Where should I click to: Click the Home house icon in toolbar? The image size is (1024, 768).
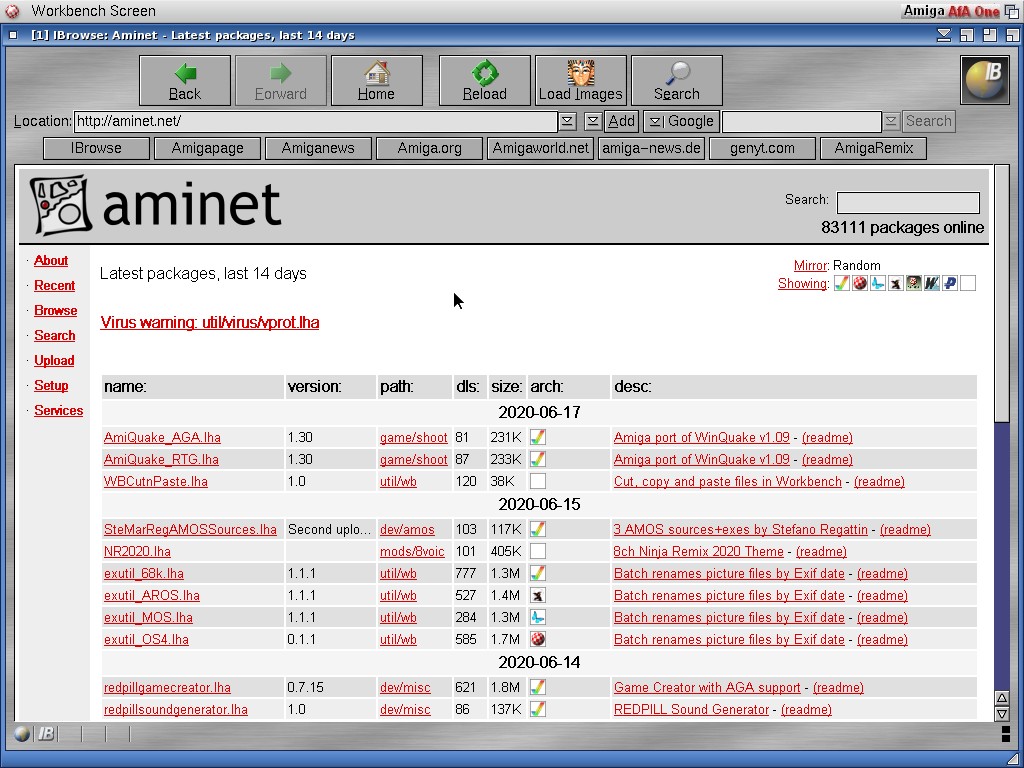point(376,80)
